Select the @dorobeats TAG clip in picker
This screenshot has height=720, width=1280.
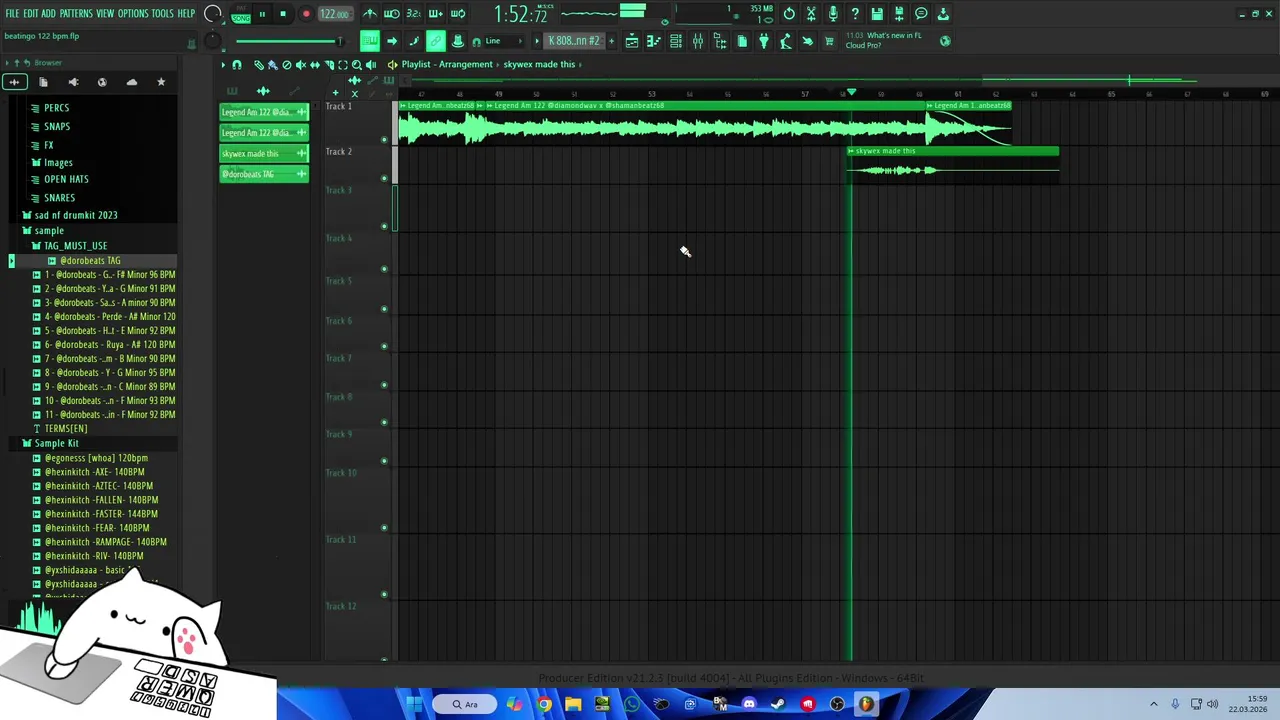(264, 174)
